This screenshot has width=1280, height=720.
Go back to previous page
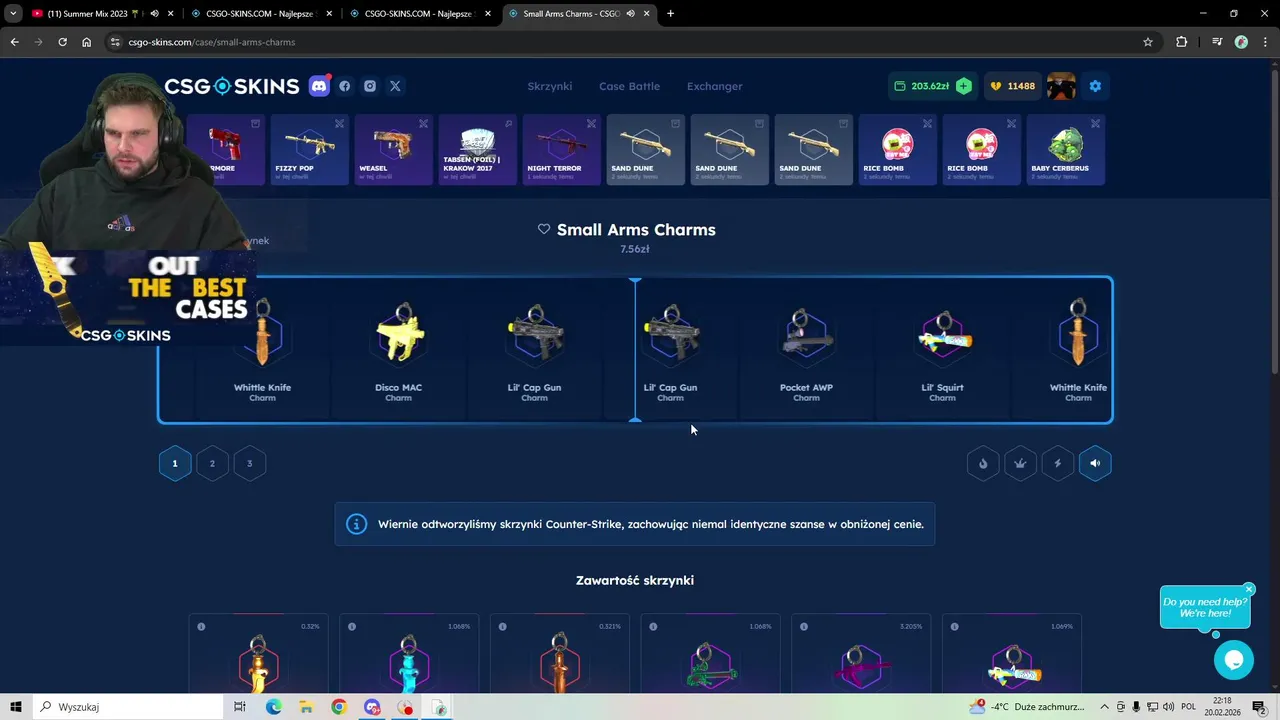[14, 42]
